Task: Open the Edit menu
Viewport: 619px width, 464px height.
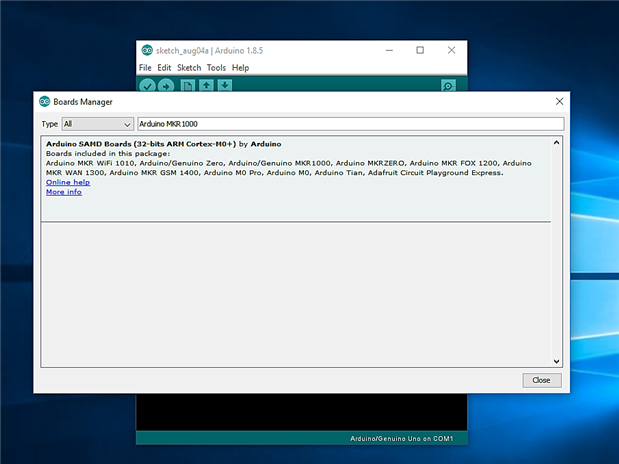Action: click(x=164, y=68)
